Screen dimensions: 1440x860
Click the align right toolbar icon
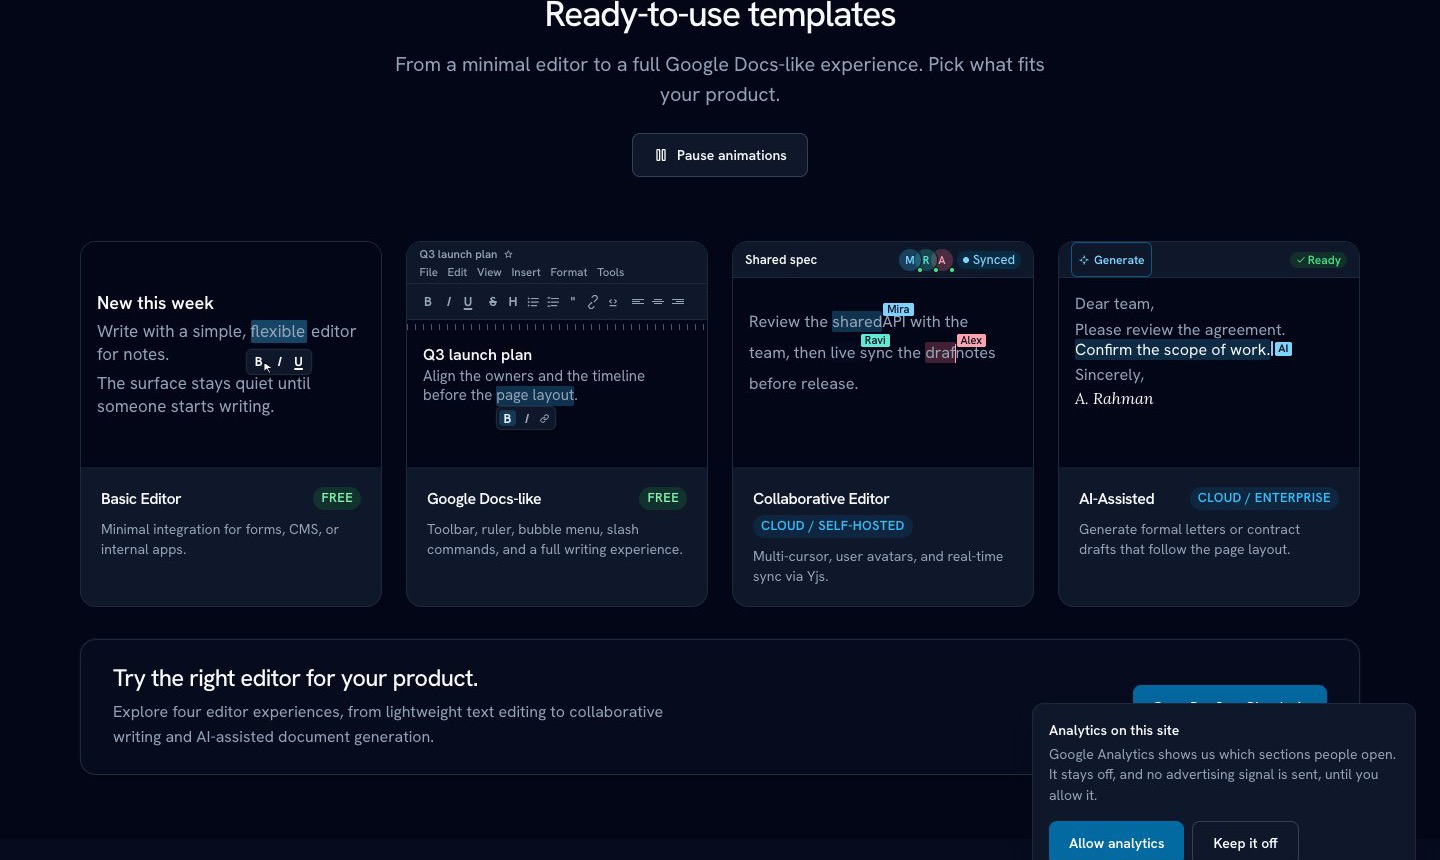[x=678, y=302]
